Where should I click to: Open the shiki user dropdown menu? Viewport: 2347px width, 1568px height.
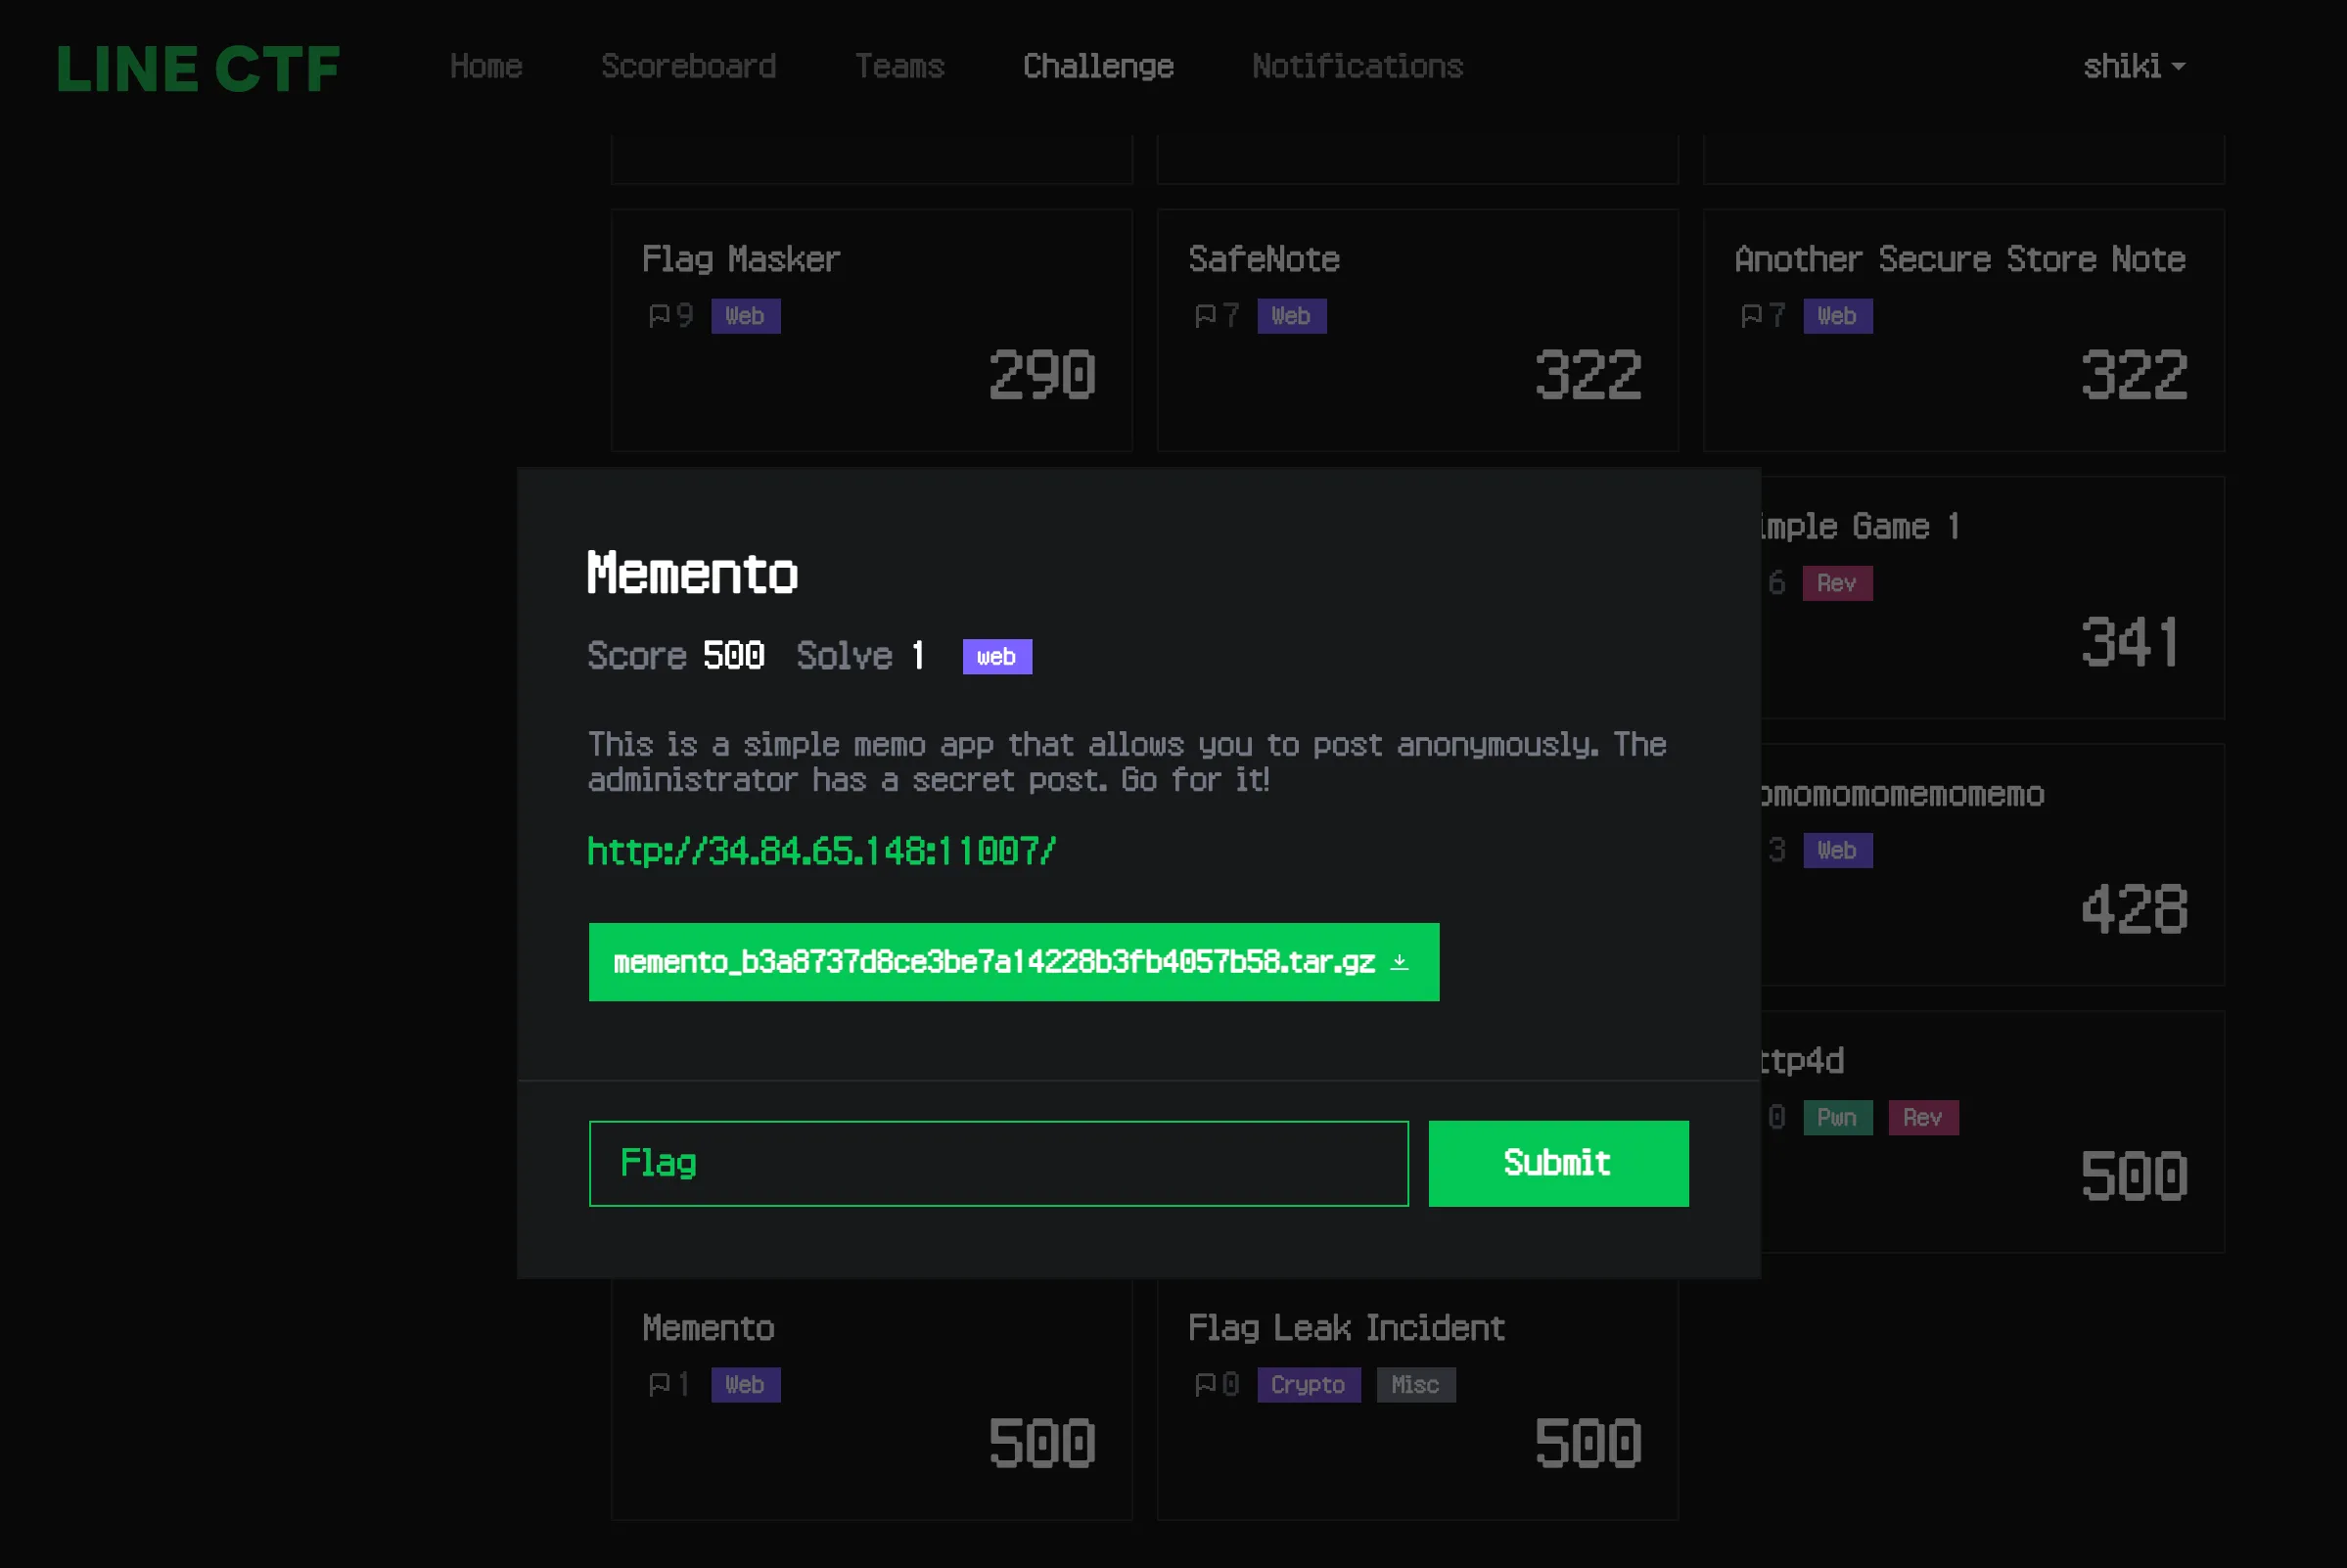click(2133, 66)
